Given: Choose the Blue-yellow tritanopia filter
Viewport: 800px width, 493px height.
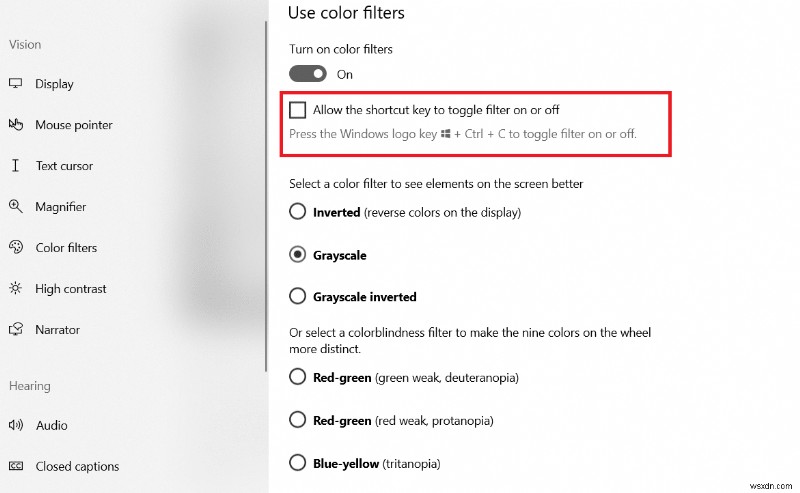Looking at the screenshot, I should click(297, 463).
